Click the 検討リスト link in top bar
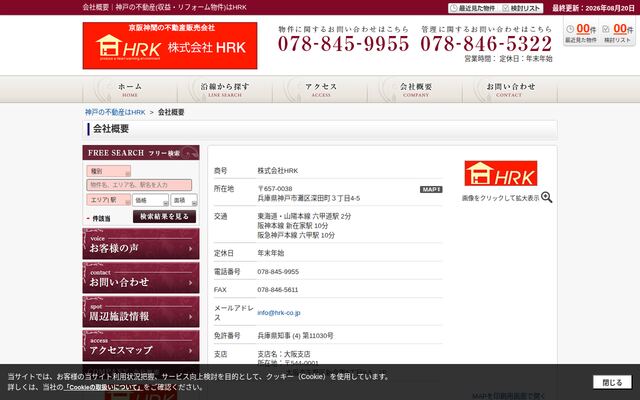Image resolution: width=640 pixels, height=400 pixels. (521, 8)
